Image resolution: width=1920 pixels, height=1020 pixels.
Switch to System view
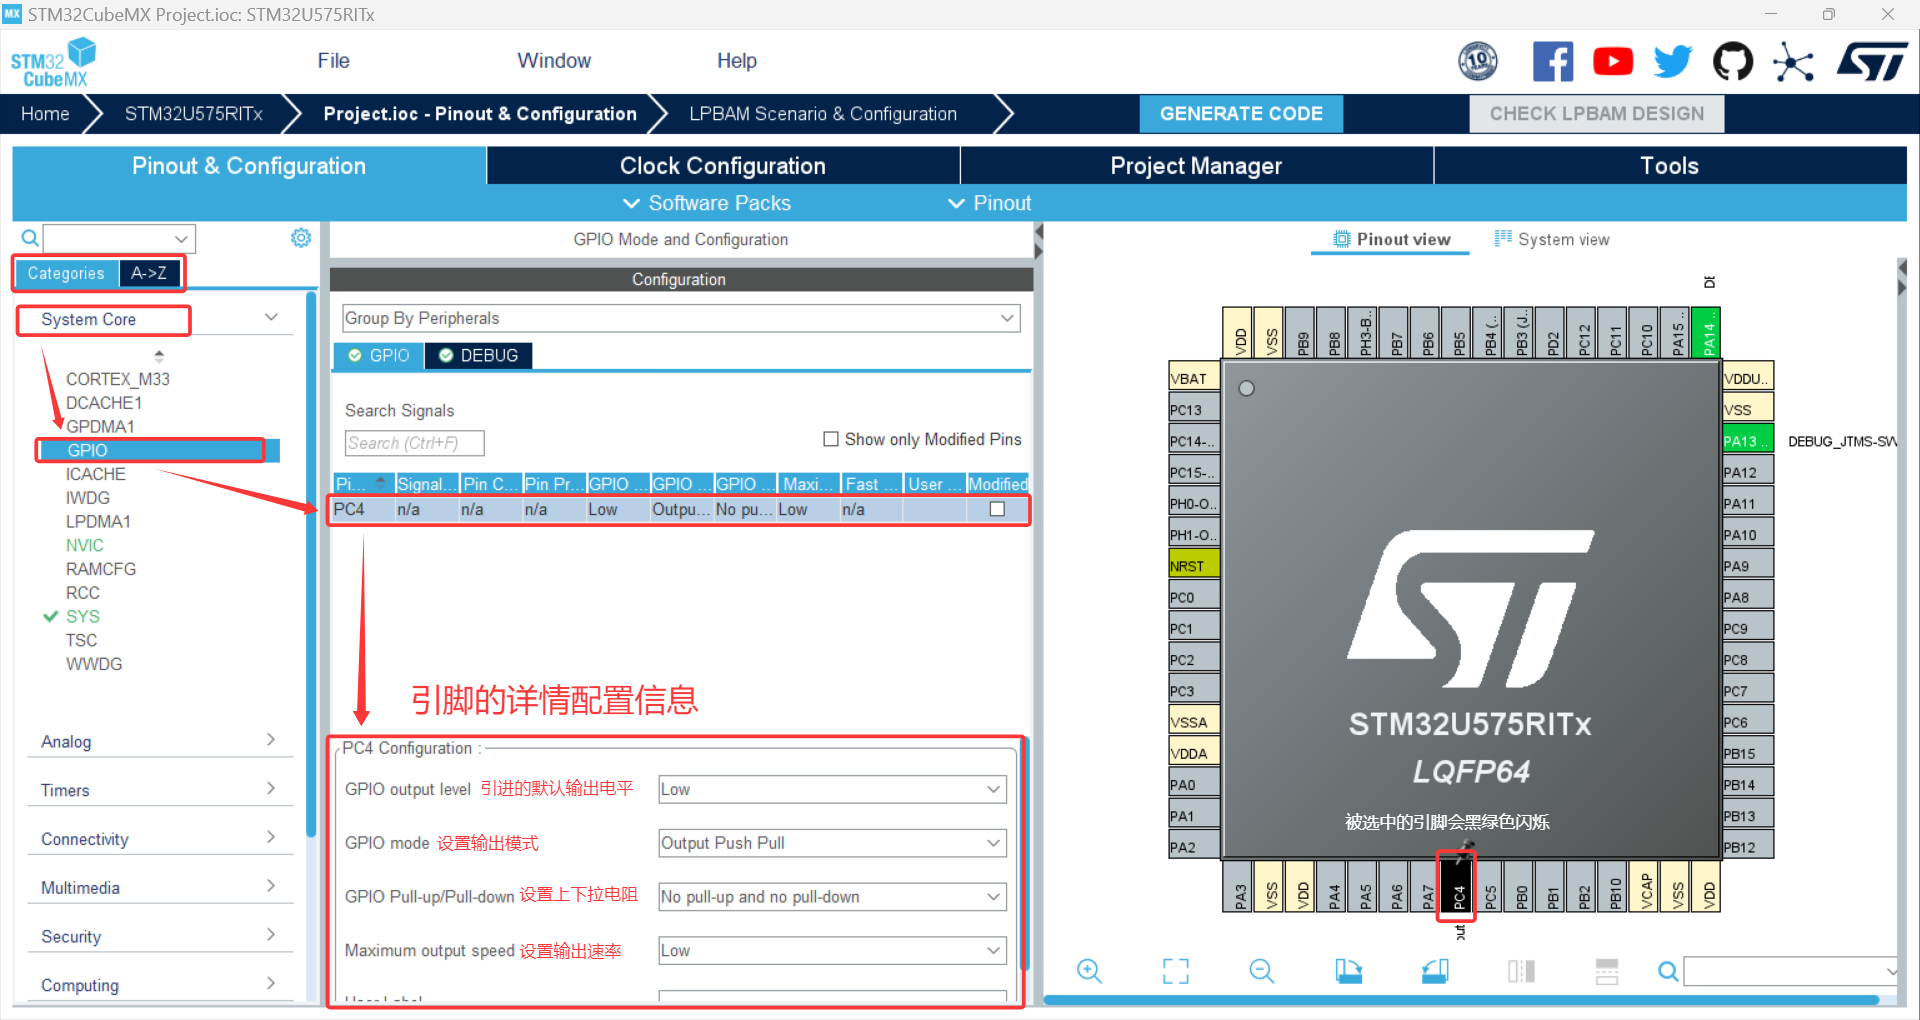pyautogui.click(x=1552, y=239)
